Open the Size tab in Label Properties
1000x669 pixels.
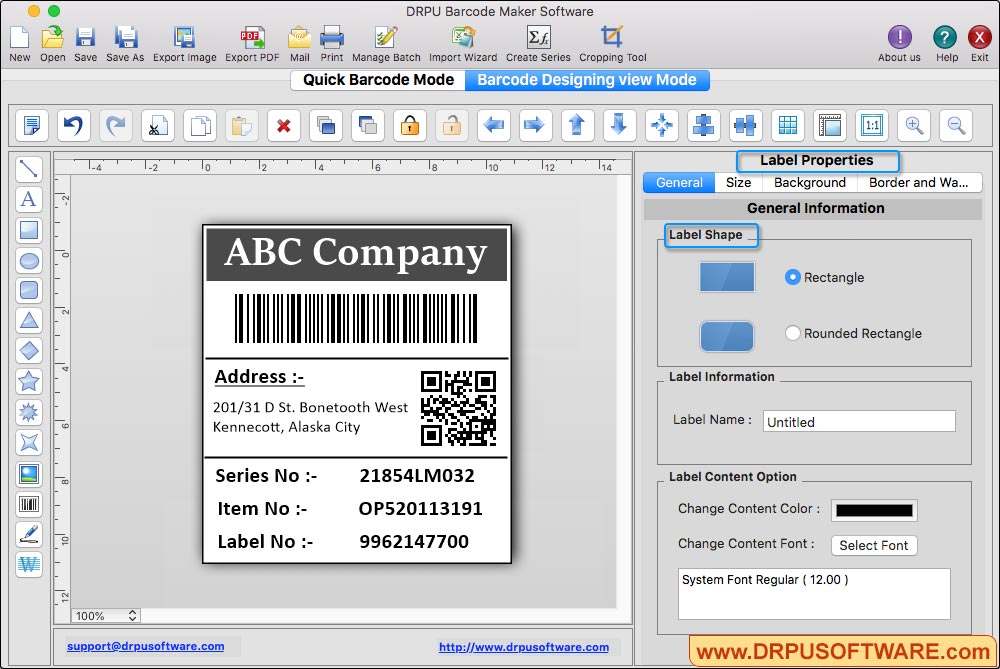point(737,183)
